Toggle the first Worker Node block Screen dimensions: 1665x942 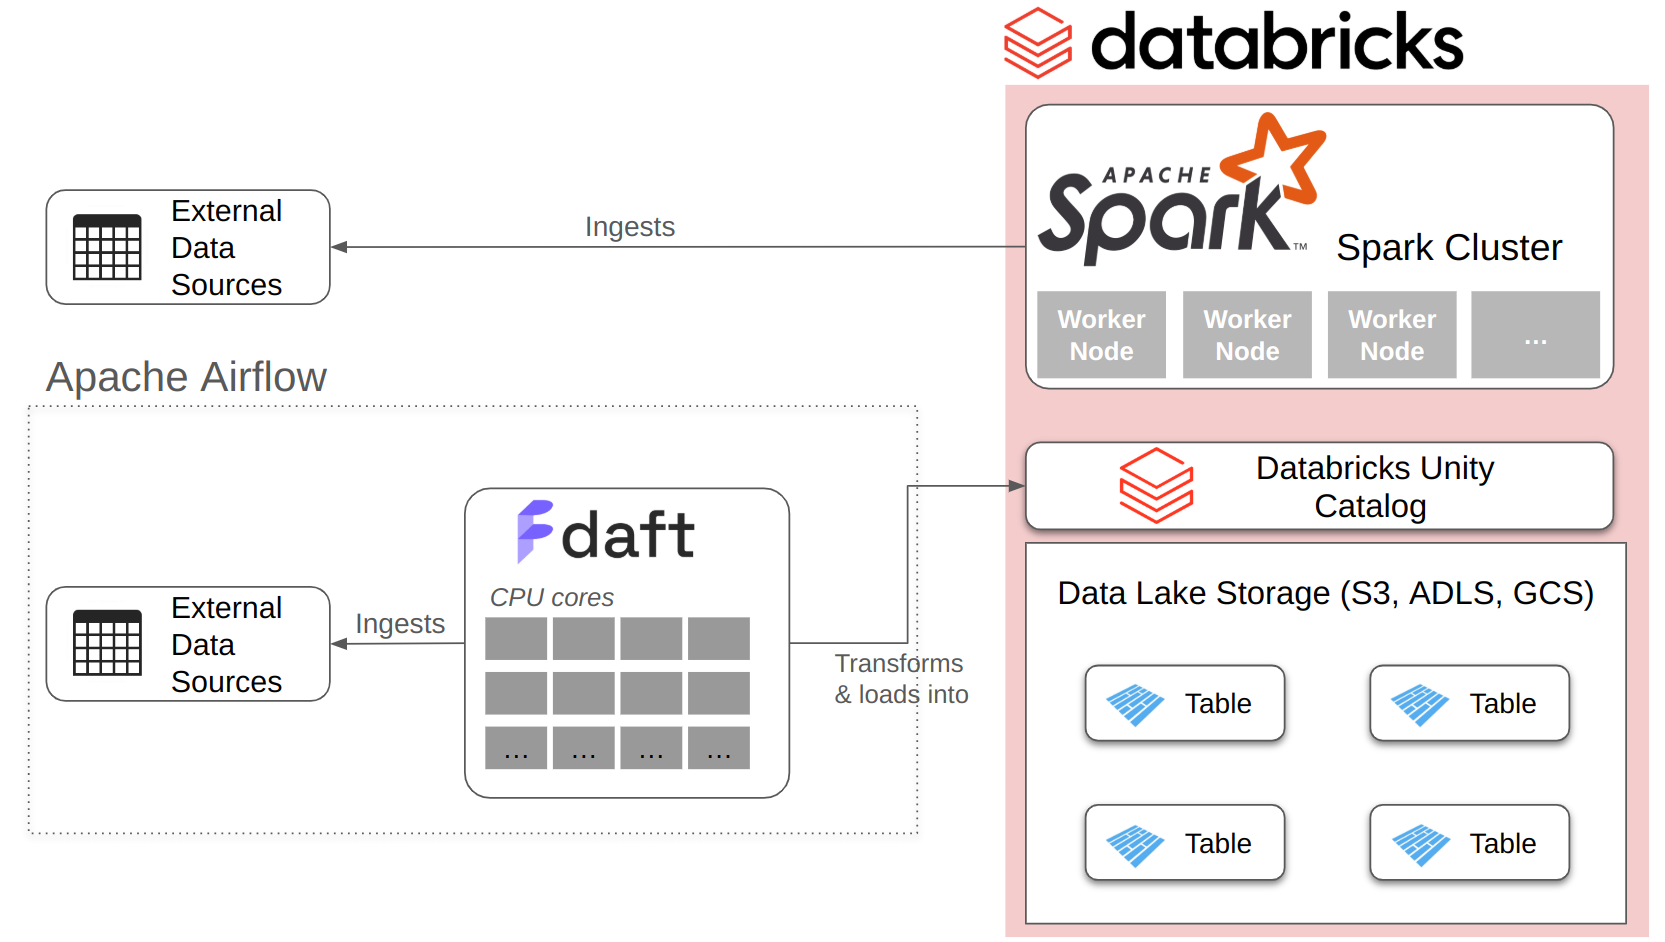point(1100,335)
